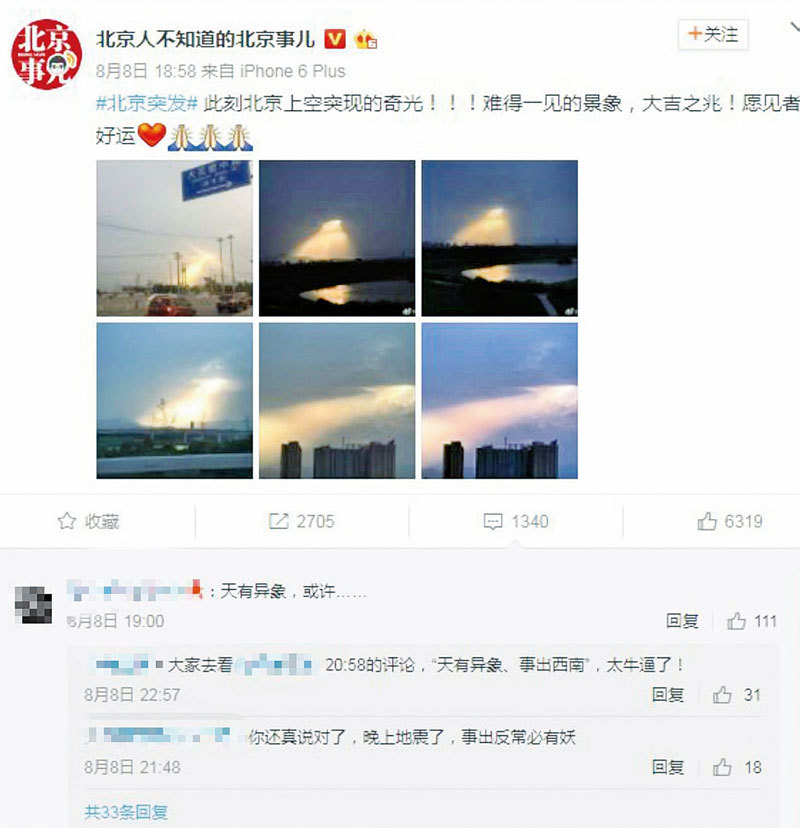Click the red 北京事儿 profile avatar
The image size is (800, 828).
(46, 54)
